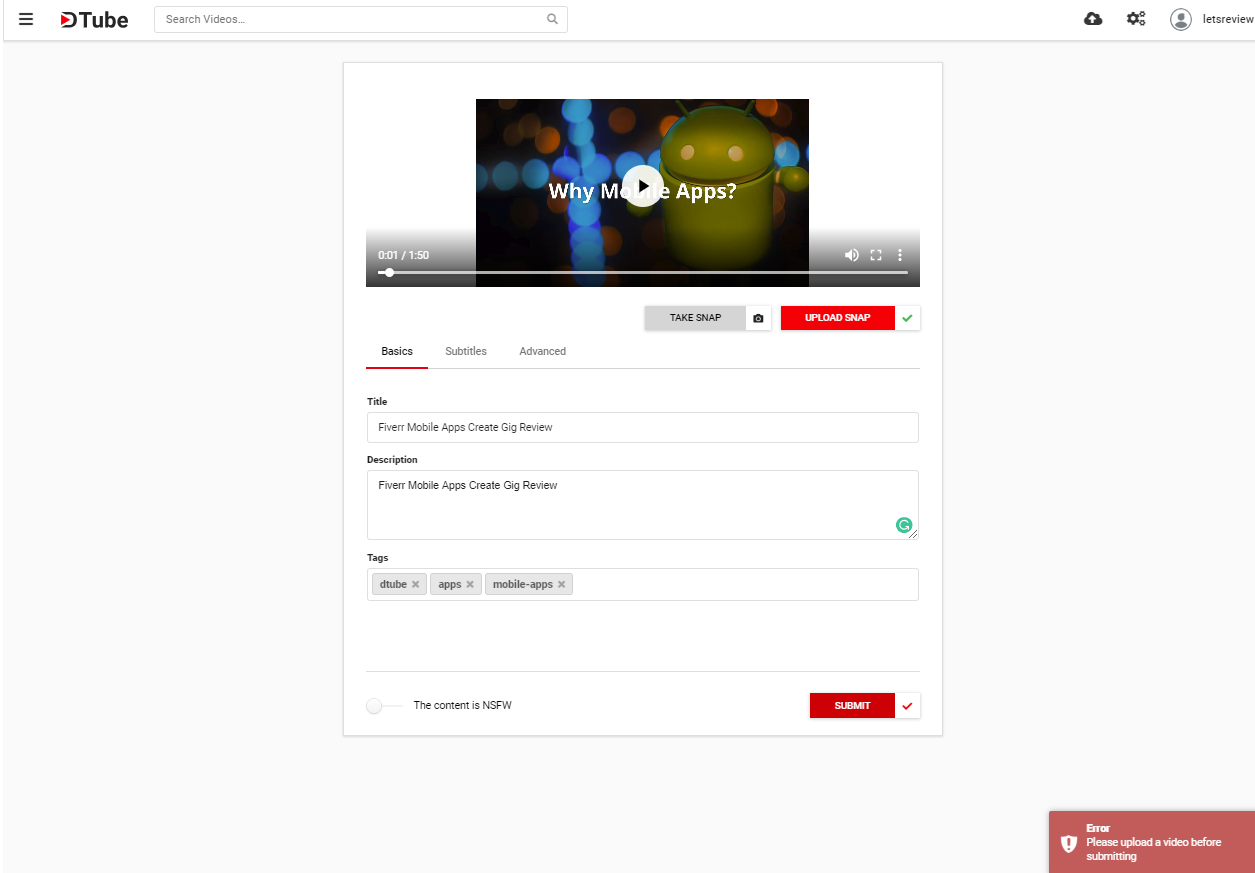
Task: Click red checkmark beside Submit
Action: [907, 706]
